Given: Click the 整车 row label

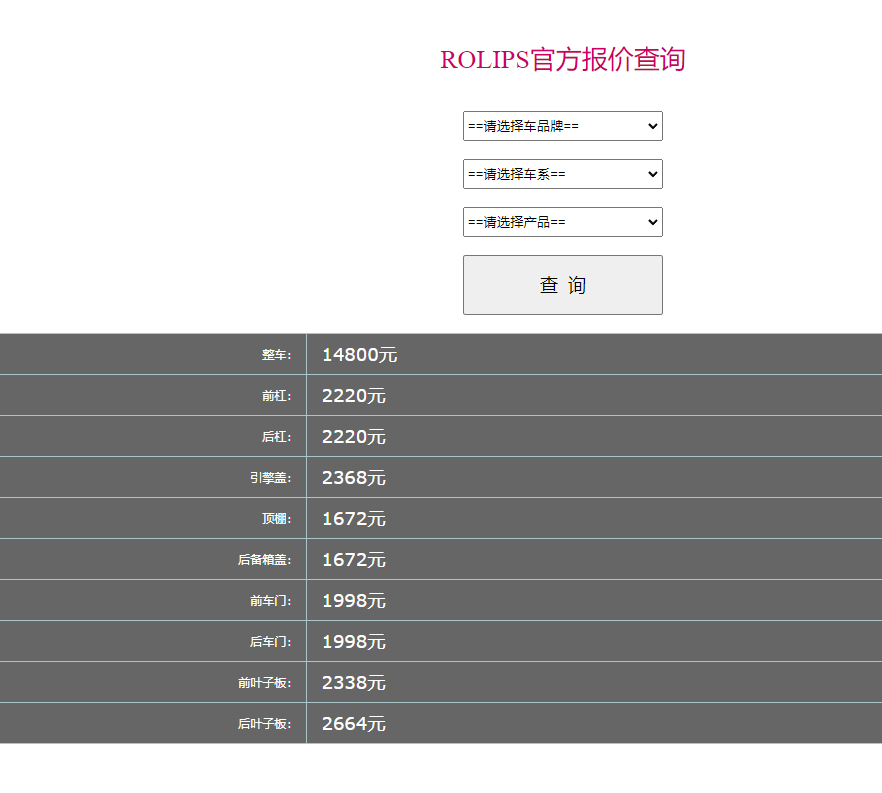Looking at the screenshot, I should pos(276,355).
